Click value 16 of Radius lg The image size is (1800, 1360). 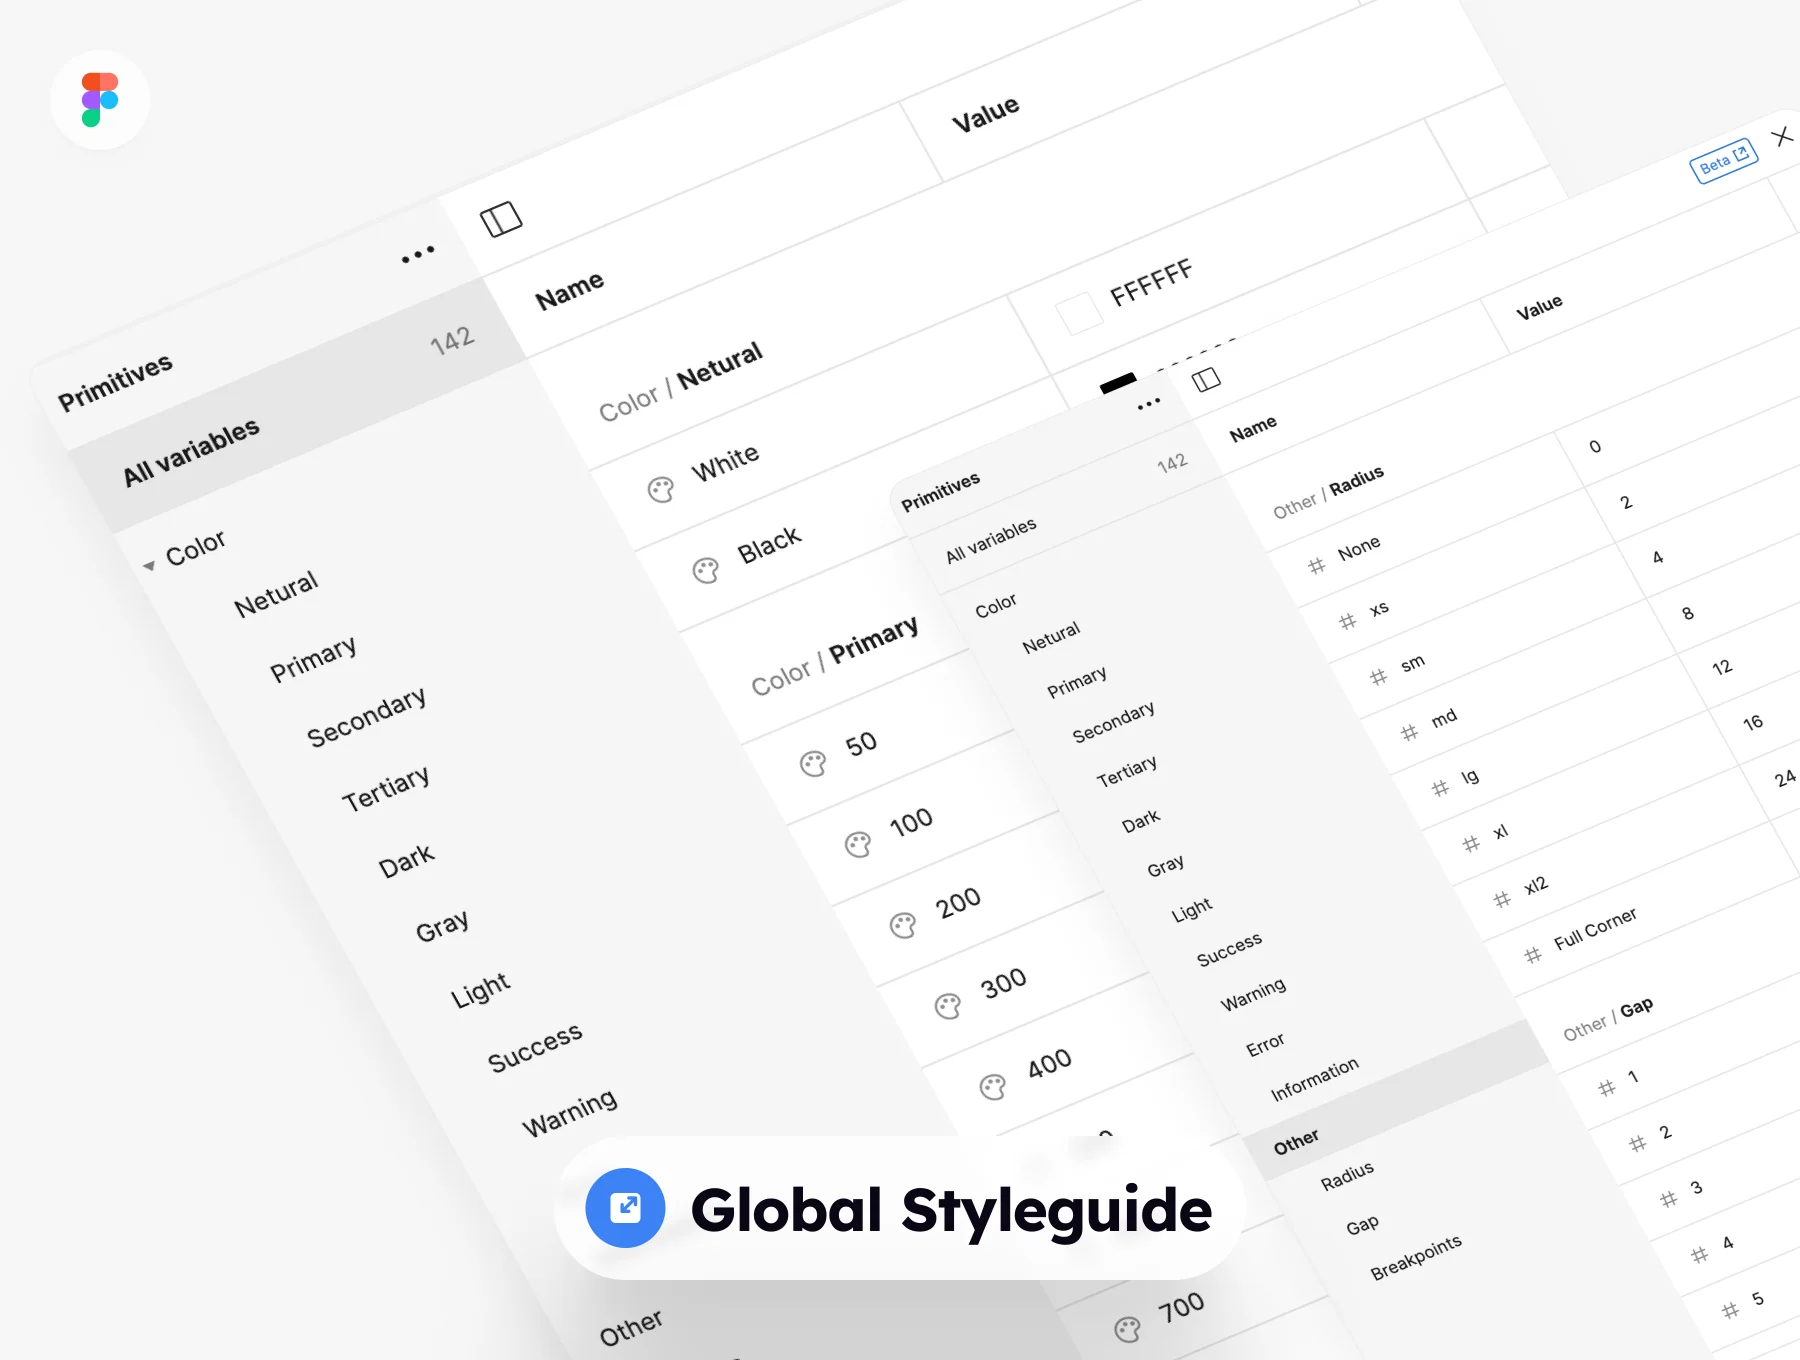1752,722
